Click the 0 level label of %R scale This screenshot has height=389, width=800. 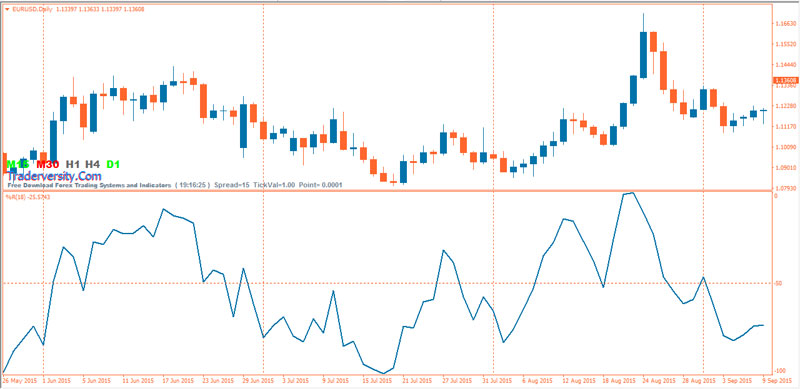click(x=776, y=196)
